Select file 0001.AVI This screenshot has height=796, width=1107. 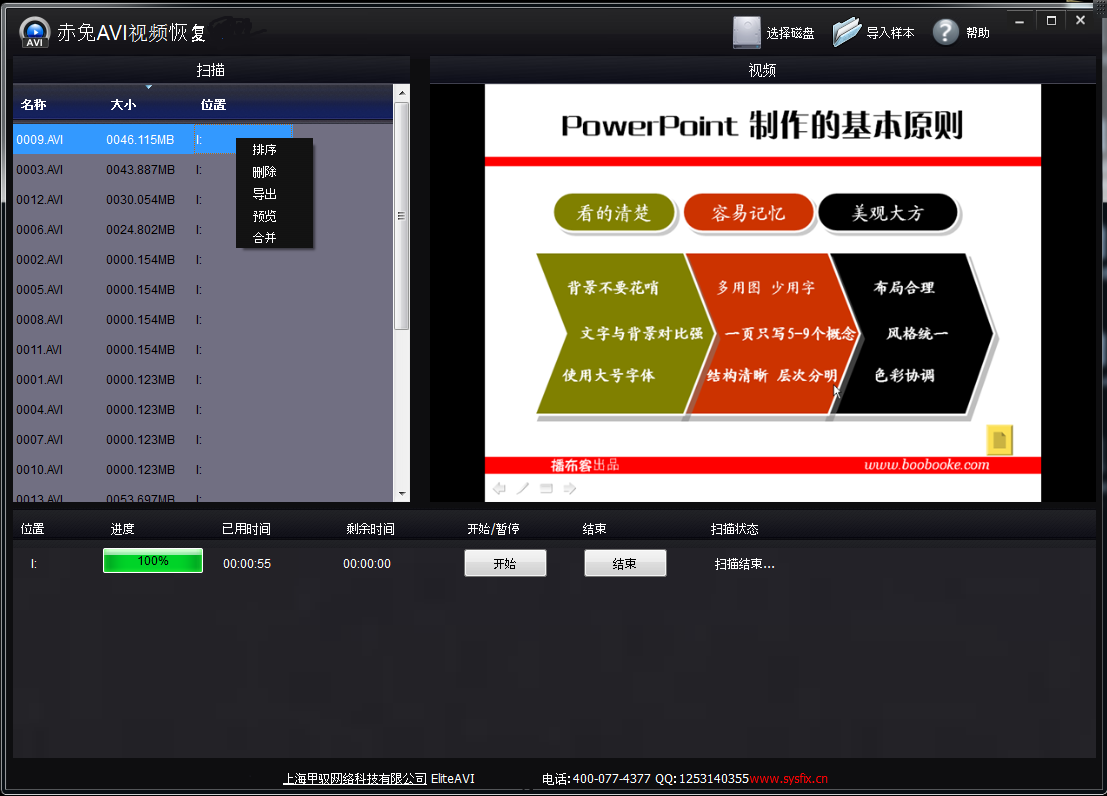[x=40, y=380]
